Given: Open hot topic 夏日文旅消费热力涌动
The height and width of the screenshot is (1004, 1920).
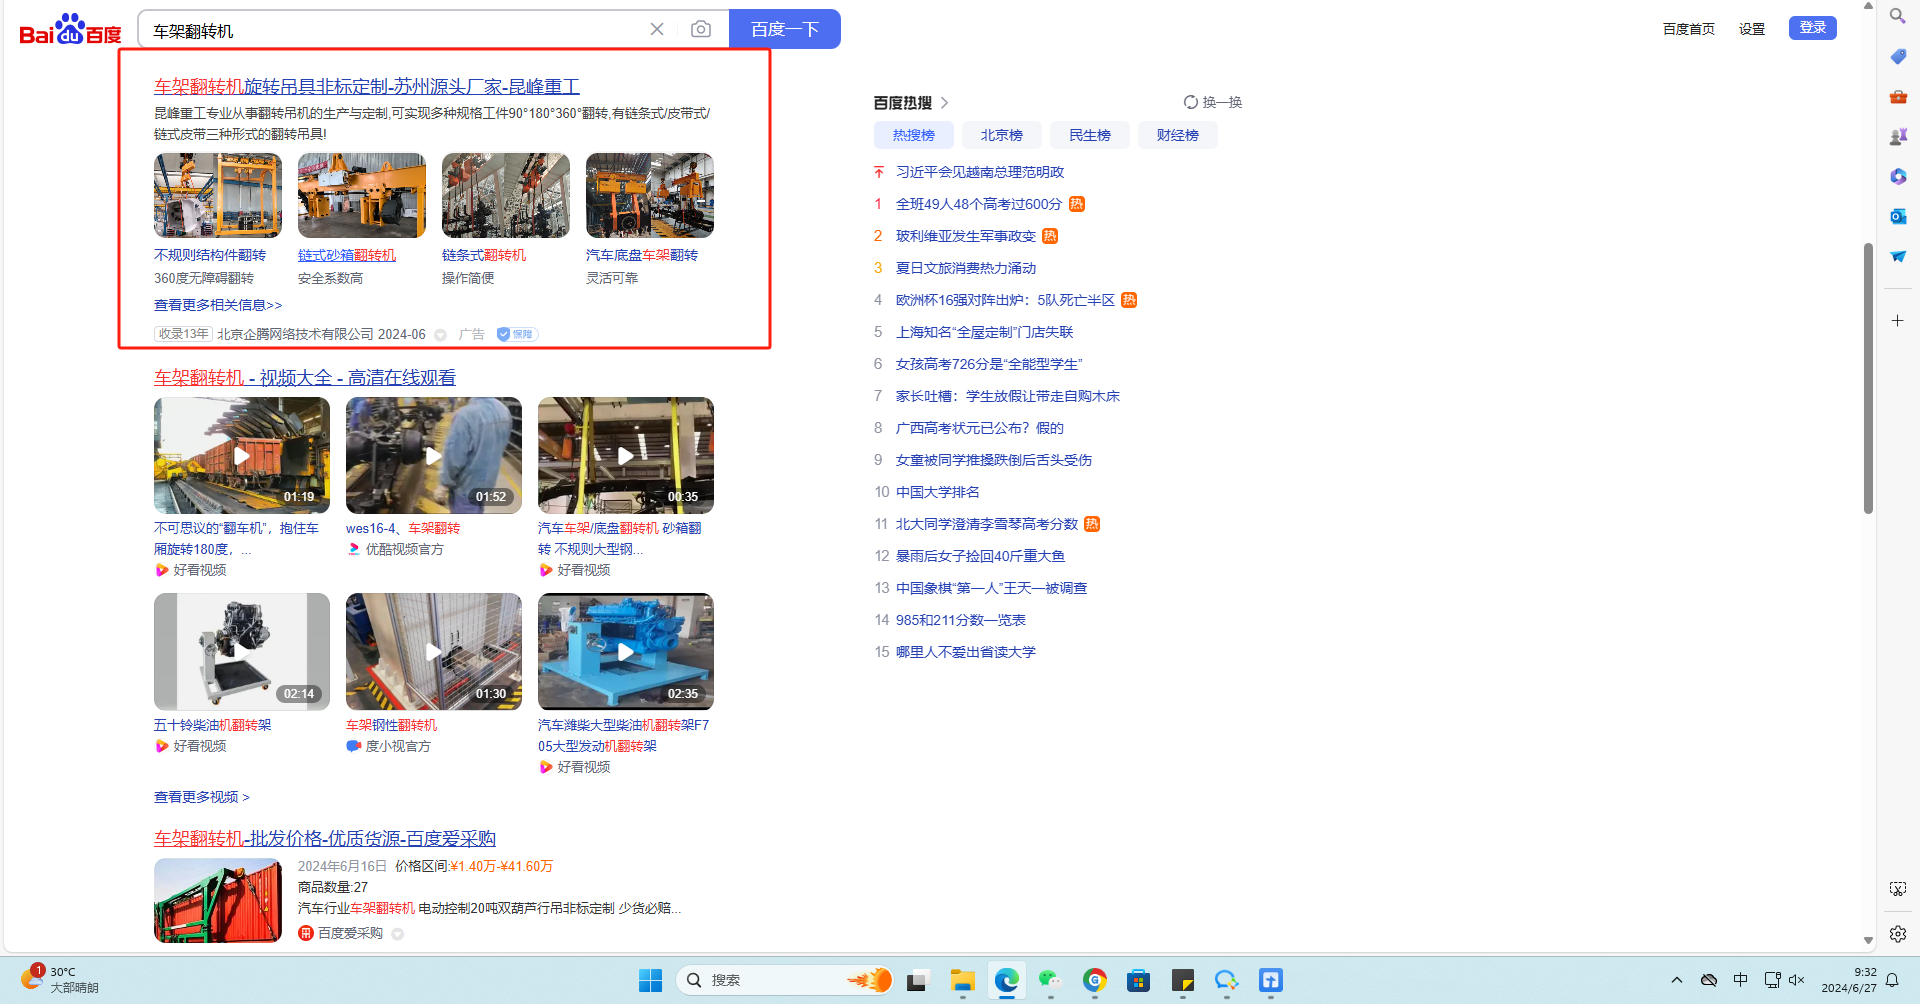Looking at the screenshot, I should pos(966,268).
